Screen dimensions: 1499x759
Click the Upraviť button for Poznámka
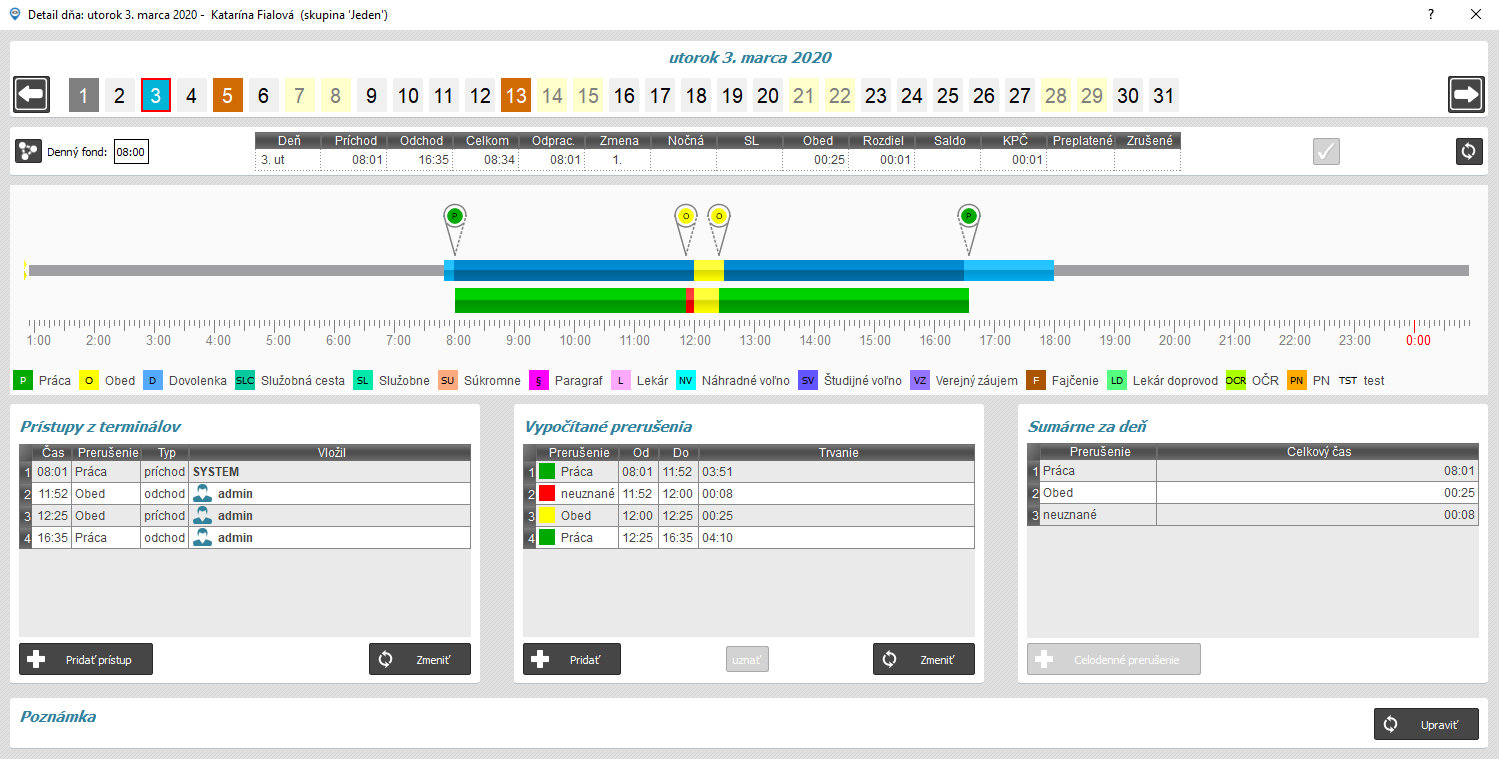(1426, 724)
